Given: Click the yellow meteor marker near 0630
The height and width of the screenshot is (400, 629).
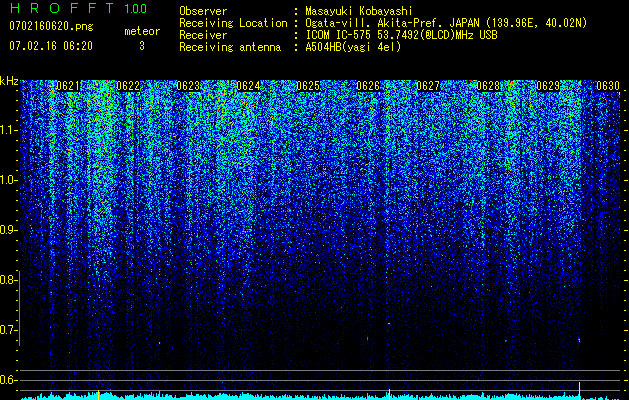Looking at the screenshot, I should (579, 390).
